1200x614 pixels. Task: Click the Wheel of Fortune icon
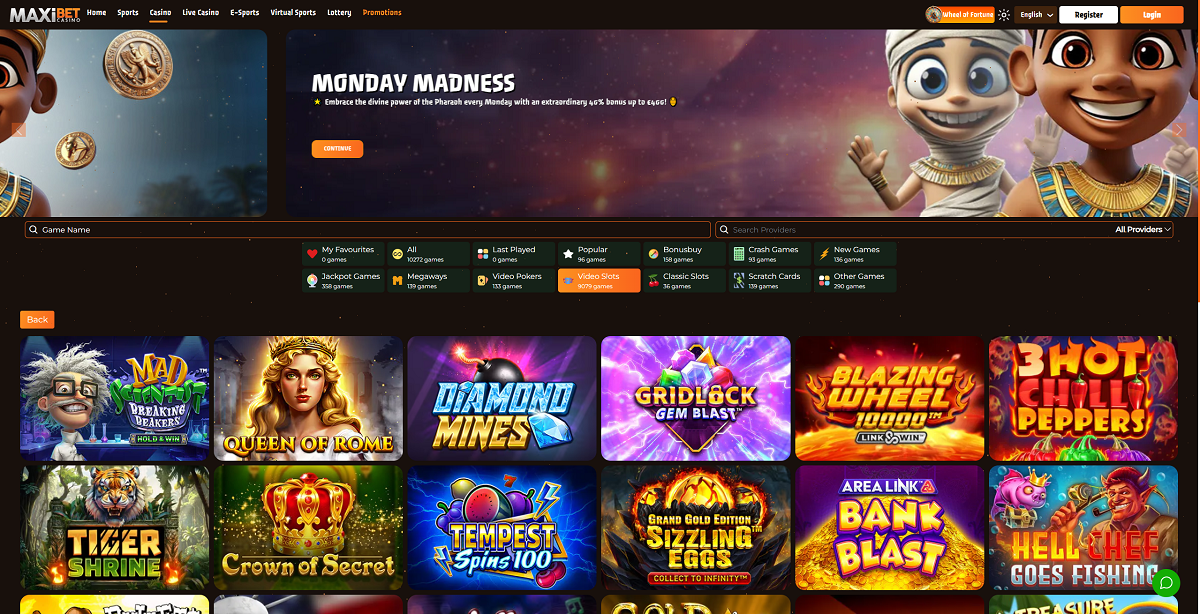pos(934,15)
